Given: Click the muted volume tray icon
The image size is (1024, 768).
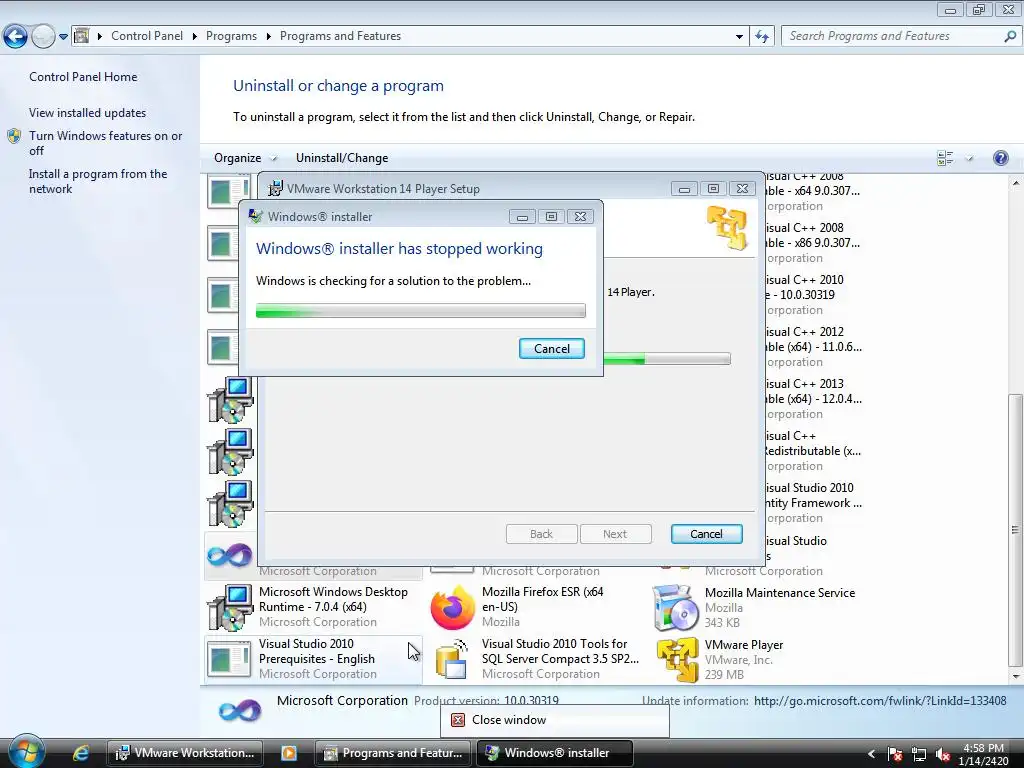Looking at the screenshot, I should click(942, 754).
